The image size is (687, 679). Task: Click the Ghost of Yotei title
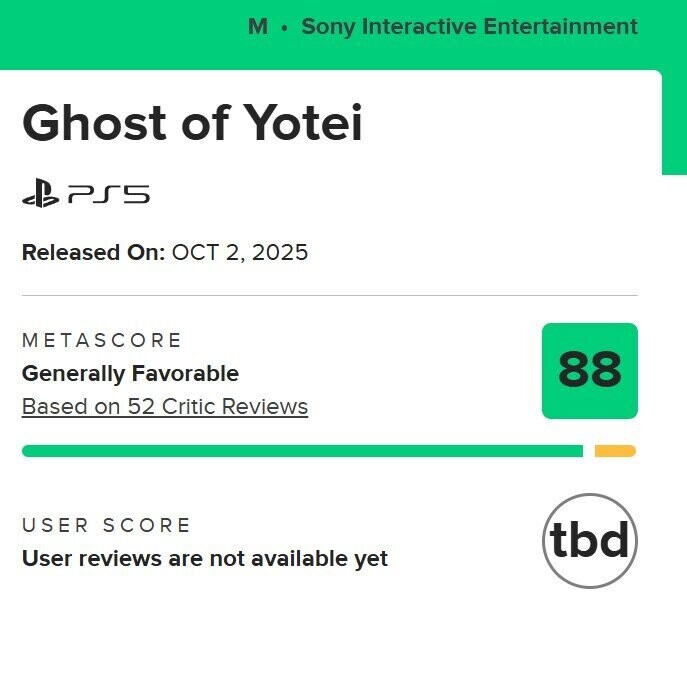click(192, 123)
